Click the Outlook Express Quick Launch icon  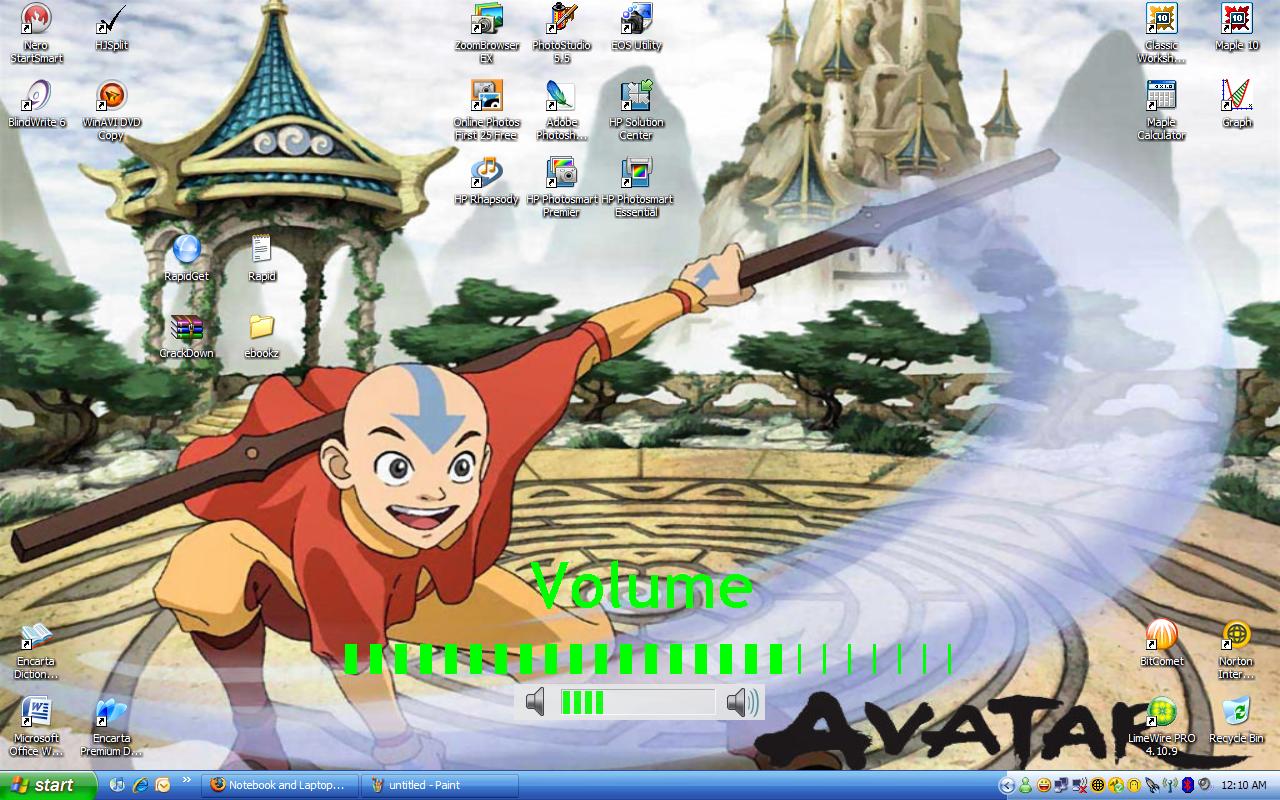[163, 785]
